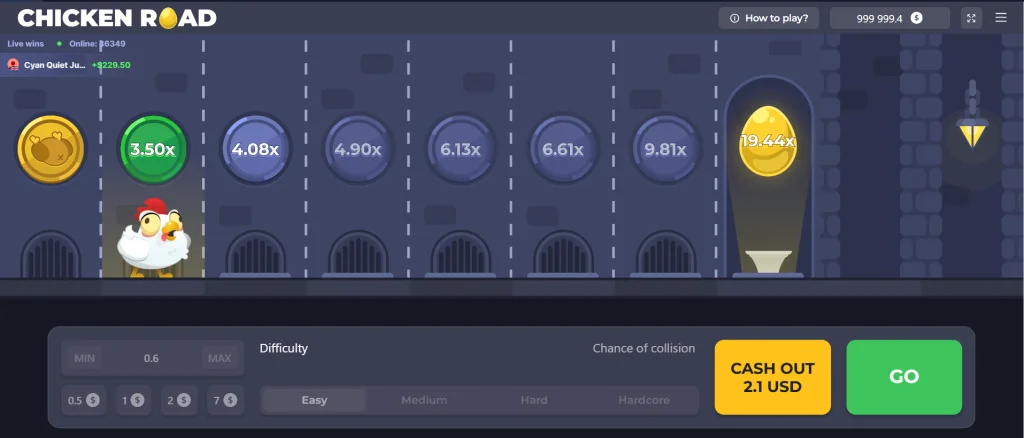Click the Chance of collision label

click(644, 349)
